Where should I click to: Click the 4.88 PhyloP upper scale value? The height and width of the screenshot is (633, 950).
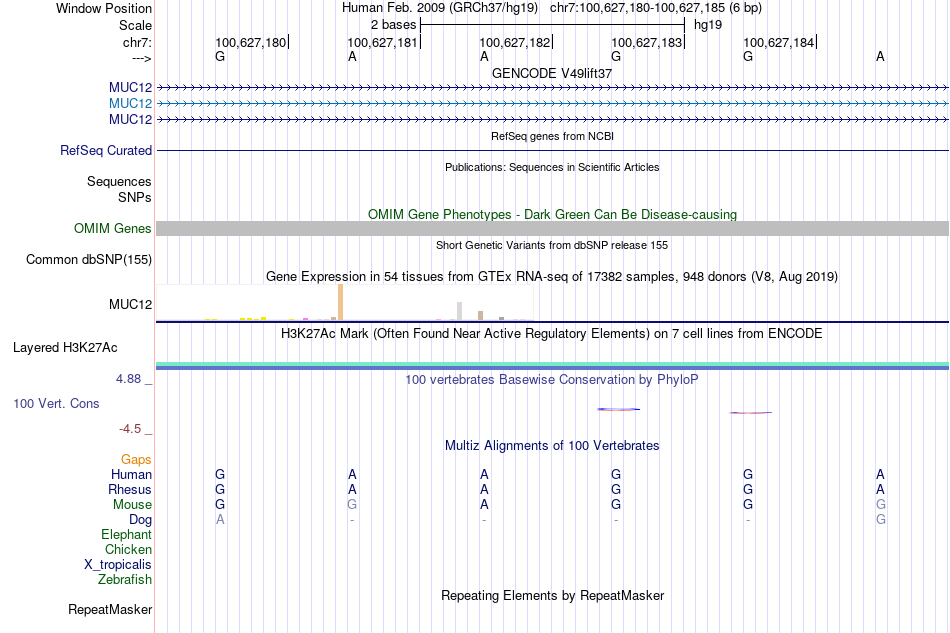click(x=128, y=379)
